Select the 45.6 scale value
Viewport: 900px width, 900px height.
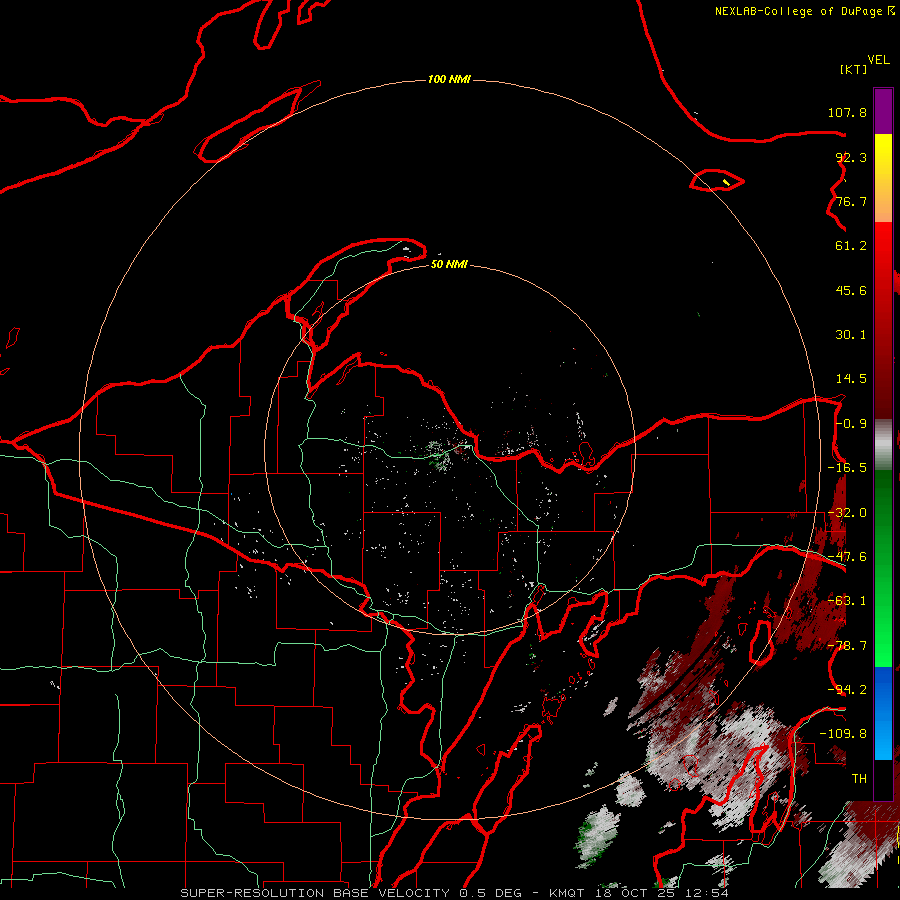[x=851, y=290]
